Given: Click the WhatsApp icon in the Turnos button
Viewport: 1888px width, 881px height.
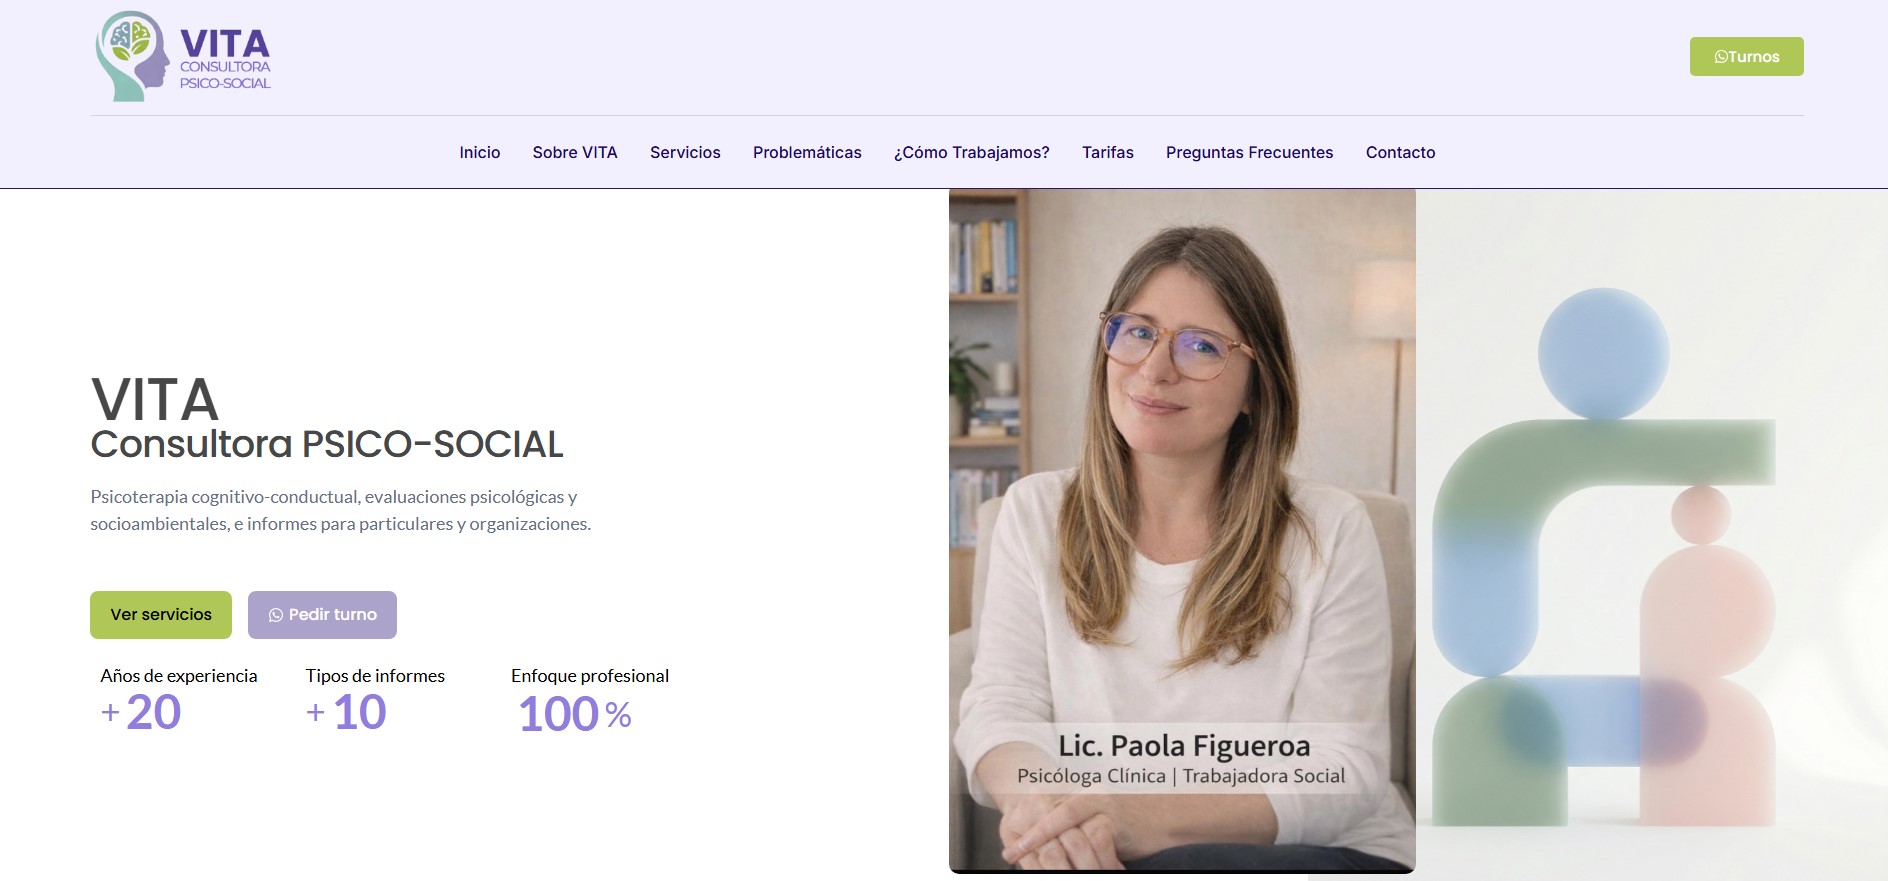Looking at the screenshot, I should (1721, 57).
